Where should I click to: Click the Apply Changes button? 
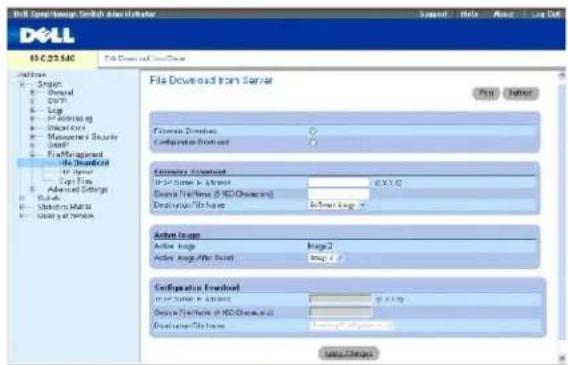click(348, 353)
